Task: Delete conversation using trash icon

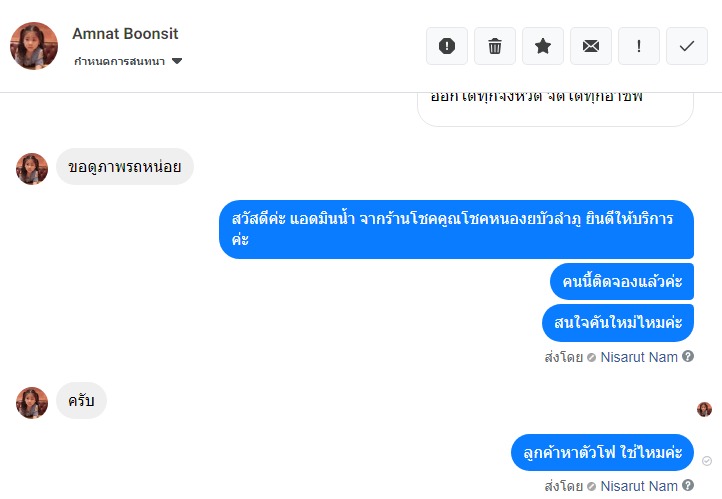Action: [495, 46]
